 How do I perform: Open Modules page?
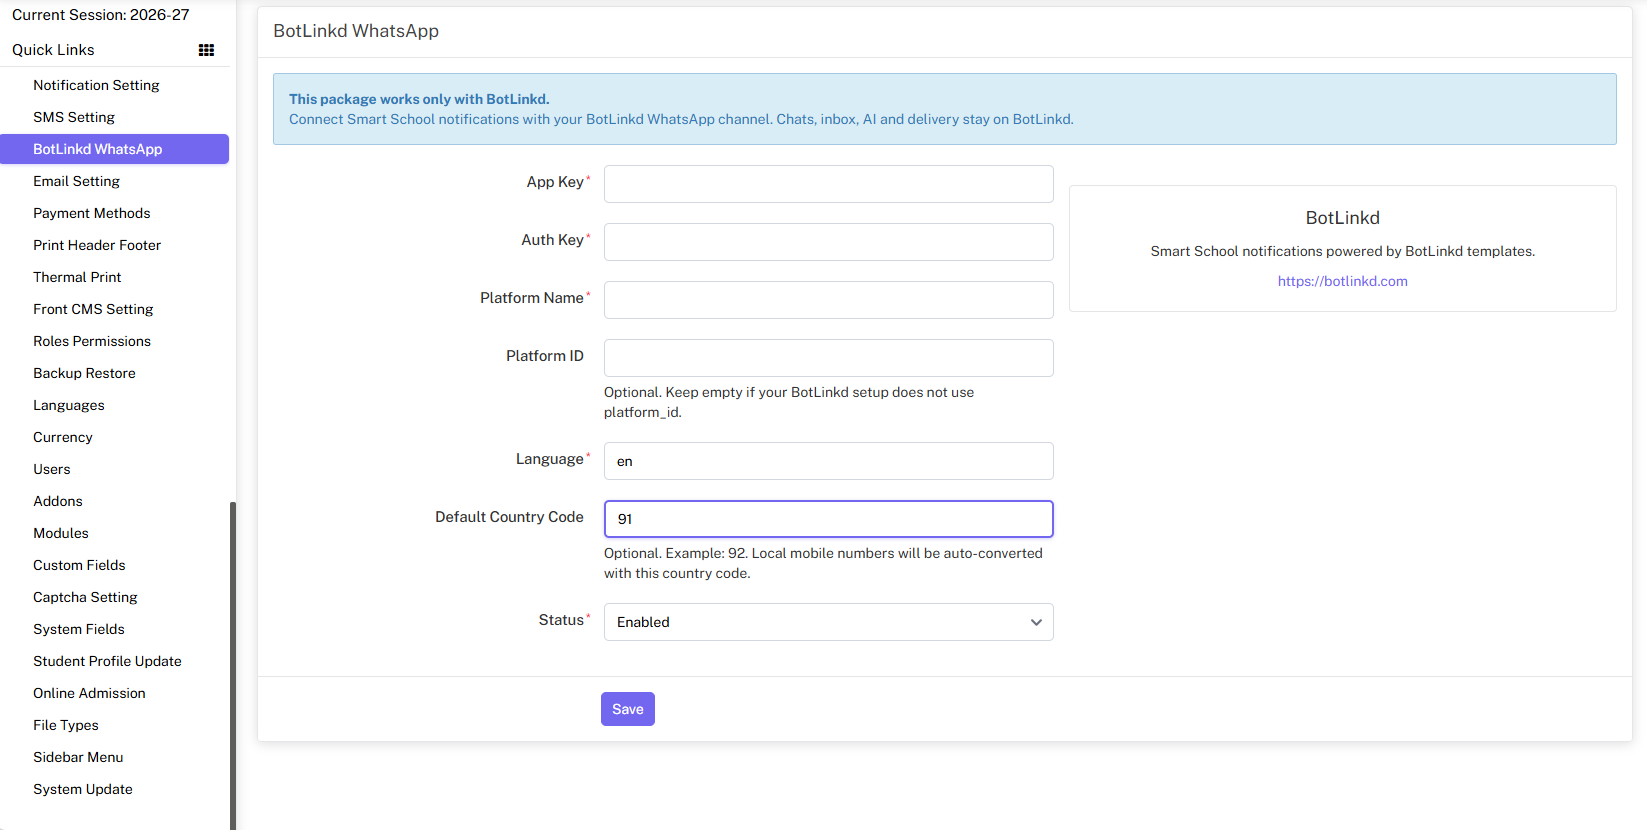61,533
